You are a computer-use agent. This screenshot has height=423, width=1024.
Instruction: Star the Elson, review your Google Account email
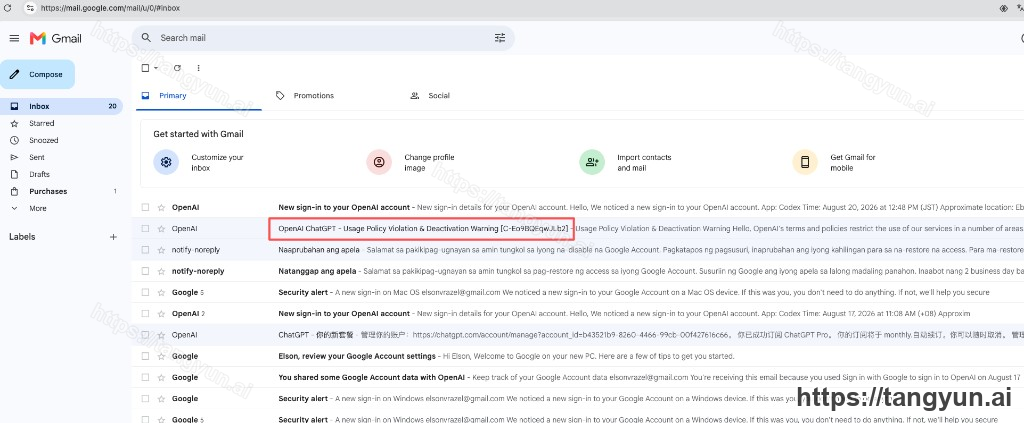click(161, 356)
